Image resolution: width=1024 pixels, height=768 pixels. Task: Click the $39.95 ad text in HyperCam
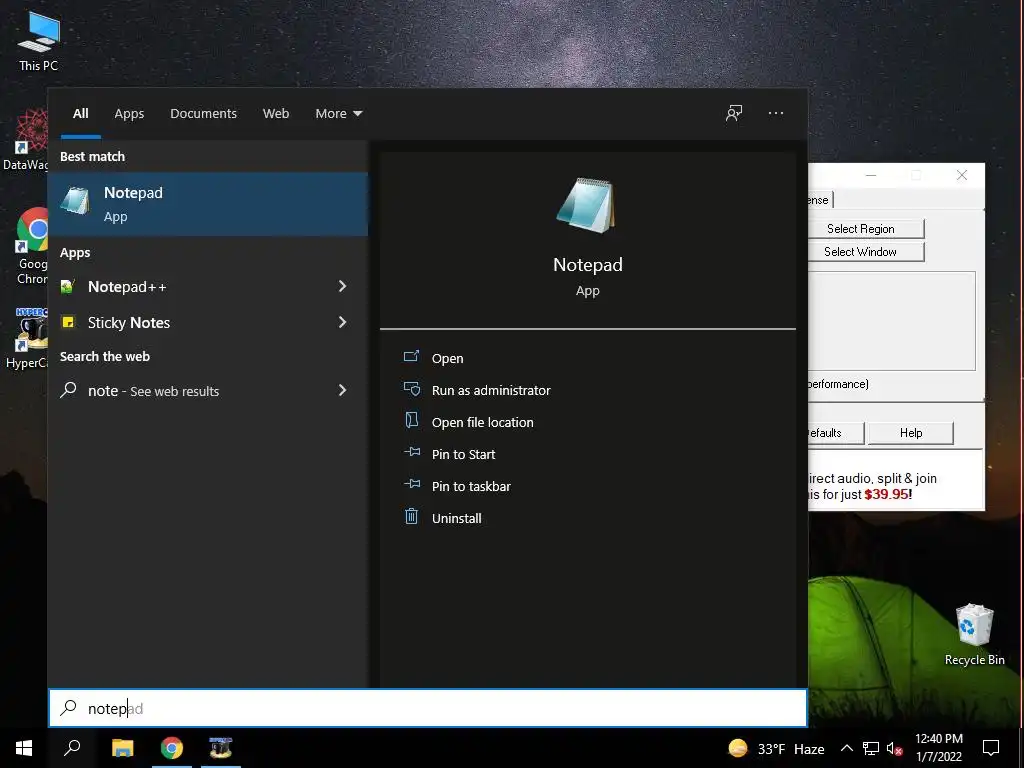(x=886, y=494)
